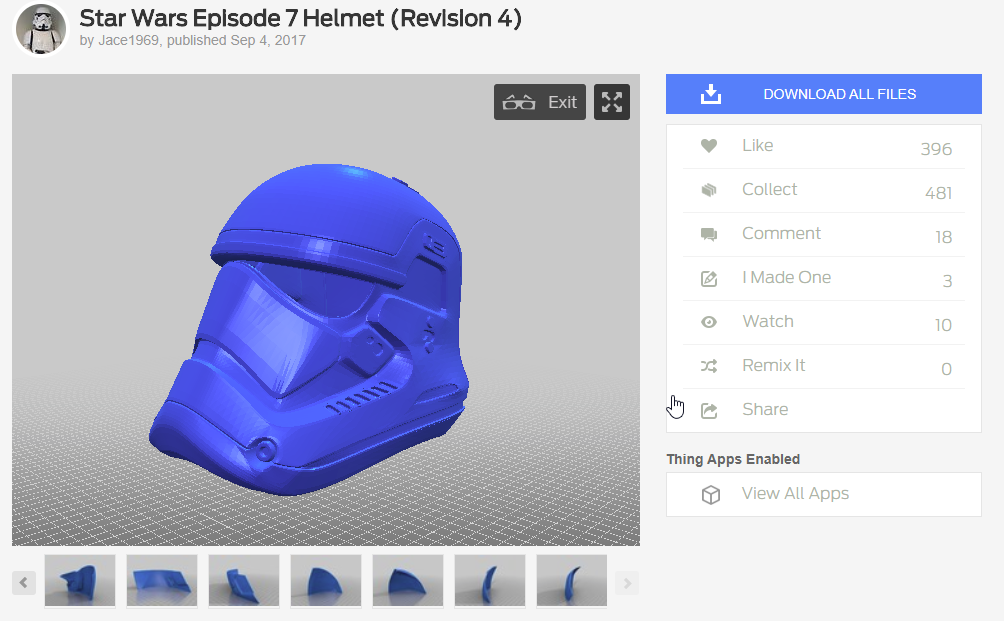Select the second thumbnail showing flat panel
The height and width of the screenshot is (621, 1004).
click(162, 581)
